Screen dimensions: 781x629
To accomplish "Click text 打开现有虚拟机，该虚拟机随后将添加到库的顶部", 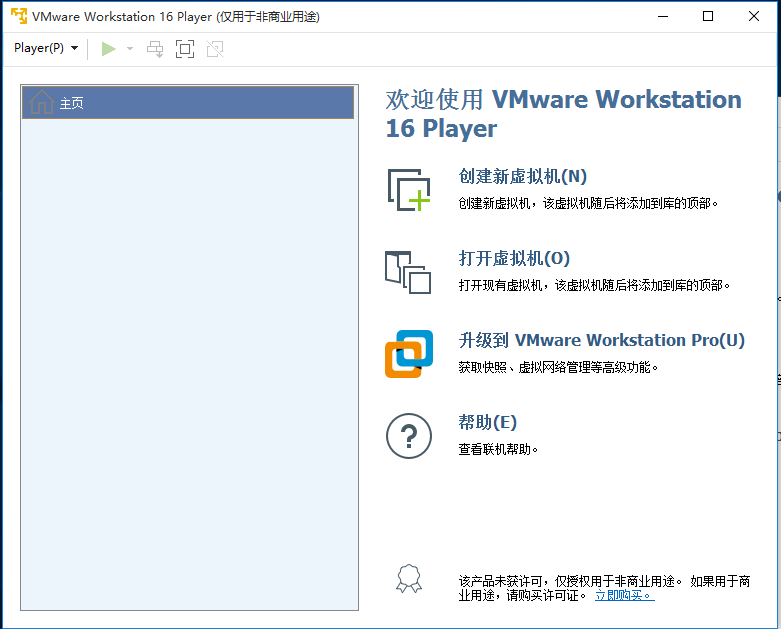I will (x=594, y=285).
